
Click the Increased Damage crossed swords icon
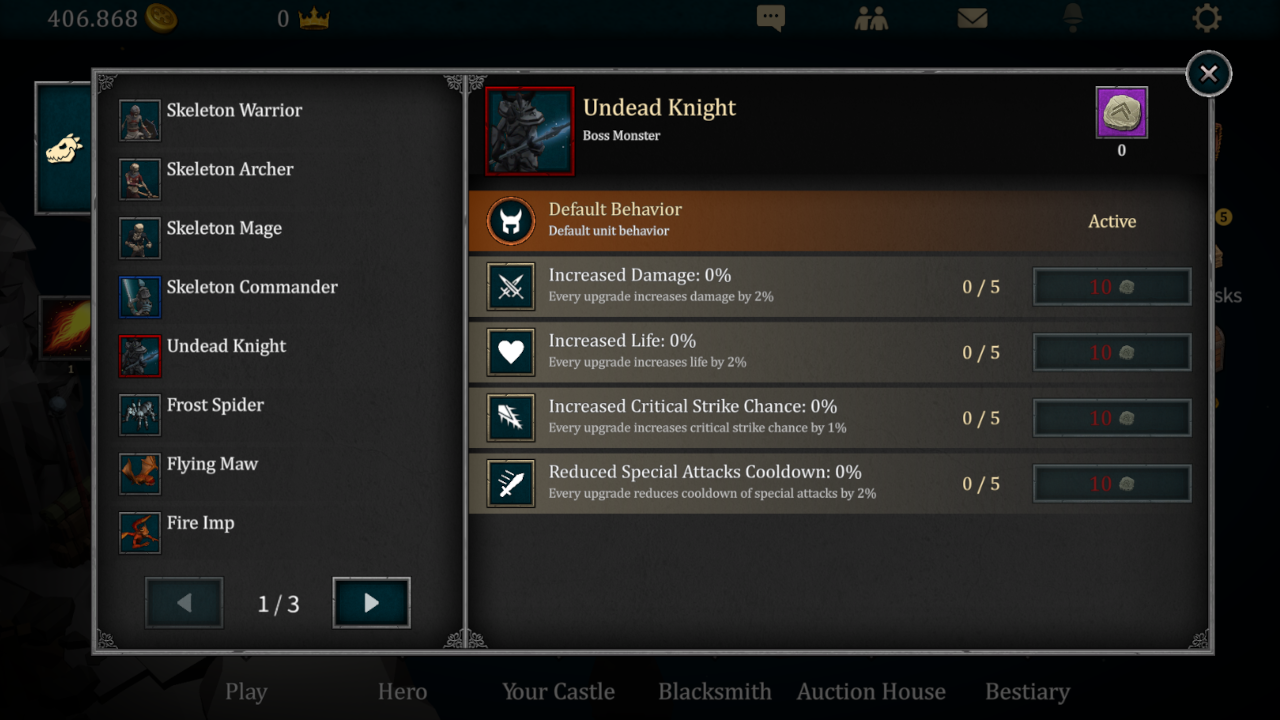click(511, 287)
